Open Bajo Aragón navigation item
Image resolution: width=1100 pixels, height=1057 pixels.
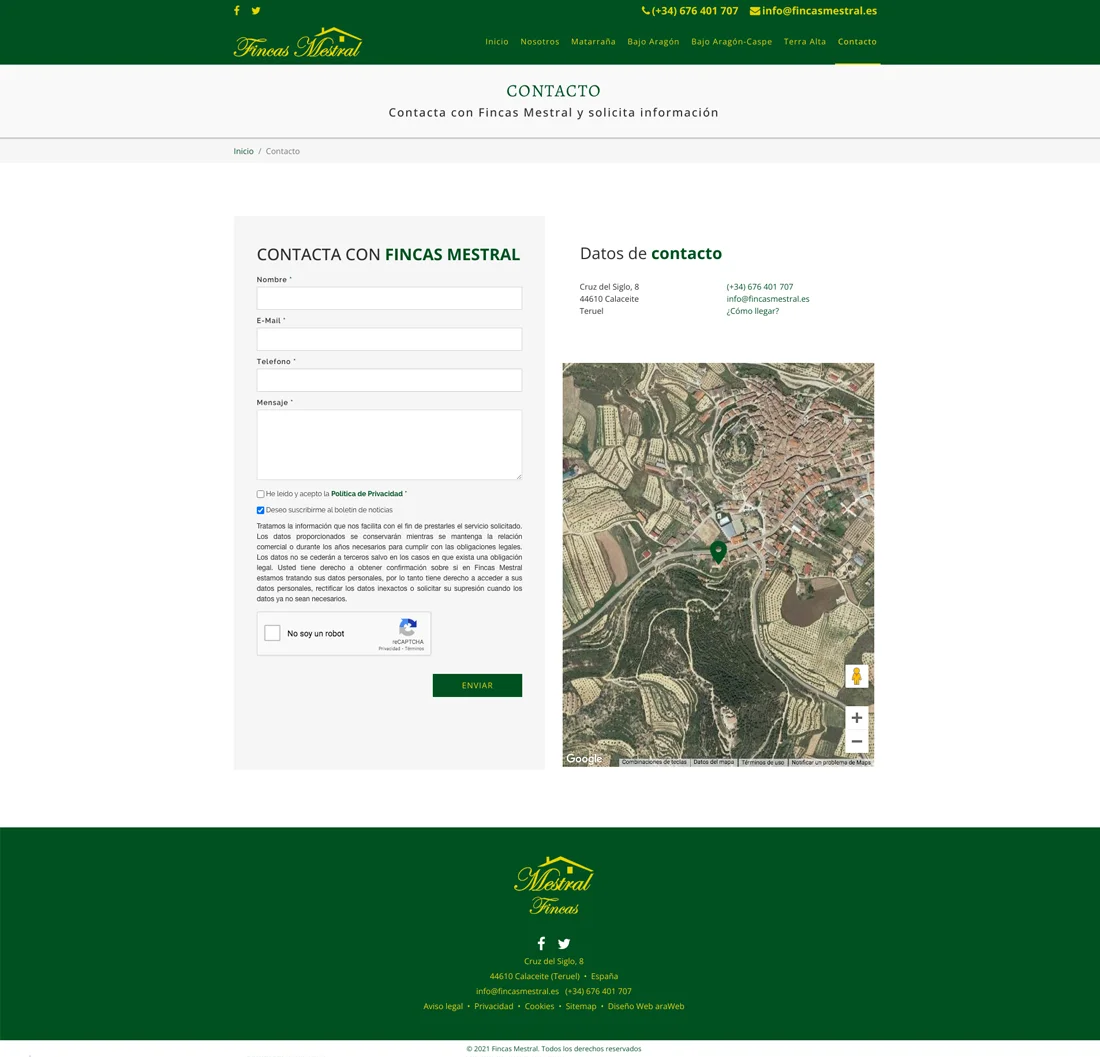point(653,41)
